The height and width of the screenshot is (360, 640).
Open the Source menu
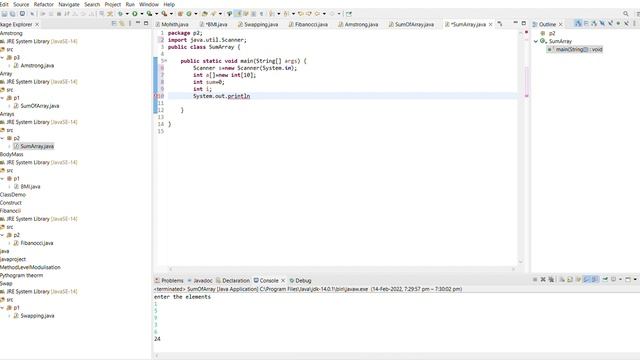[21, 4]
